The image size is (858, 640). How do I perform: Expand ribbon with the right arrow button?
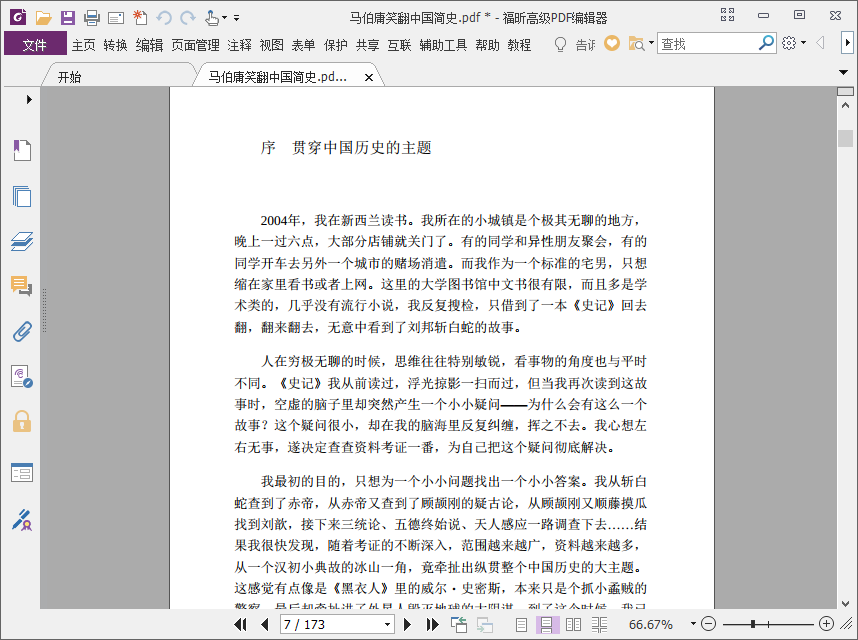pos(848,43)
